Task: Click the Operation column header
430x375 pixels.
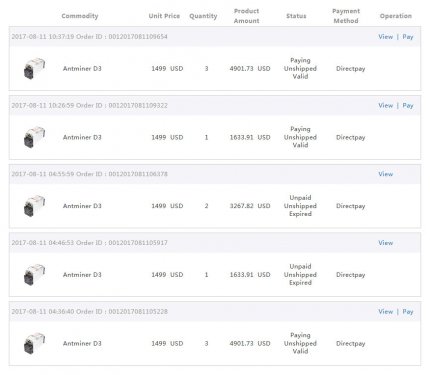Action: (396, 16)
